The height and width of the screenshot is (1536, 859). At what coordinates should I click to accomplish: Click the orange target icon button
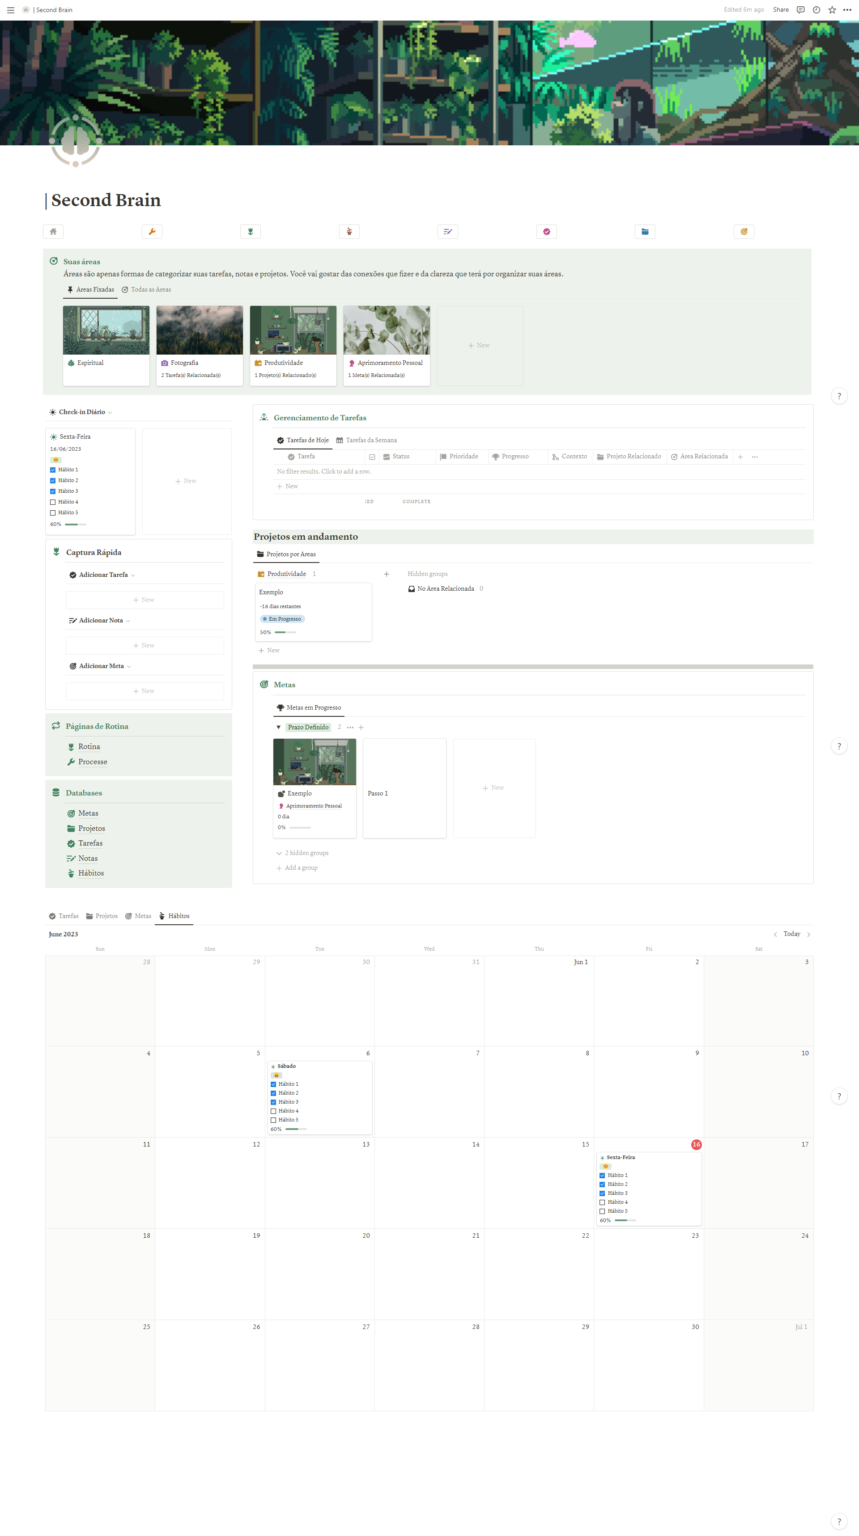744,232
